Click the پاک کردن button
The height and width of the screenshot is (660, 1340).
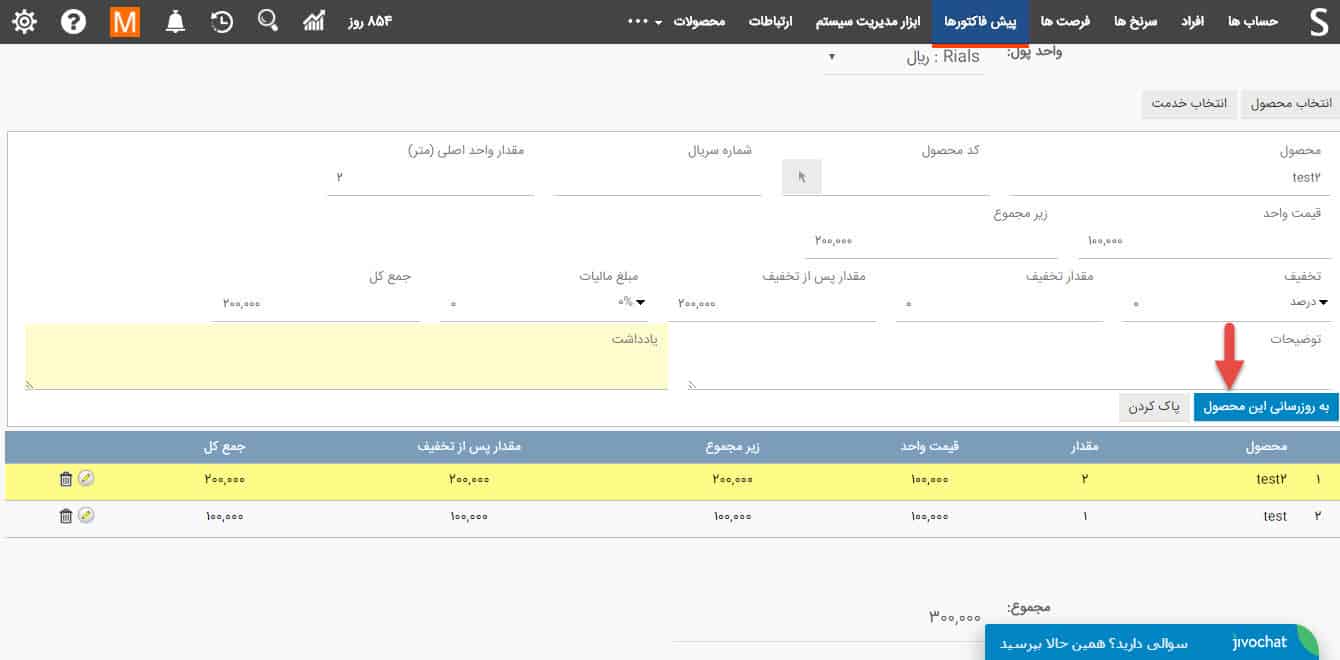[1154, 407]
